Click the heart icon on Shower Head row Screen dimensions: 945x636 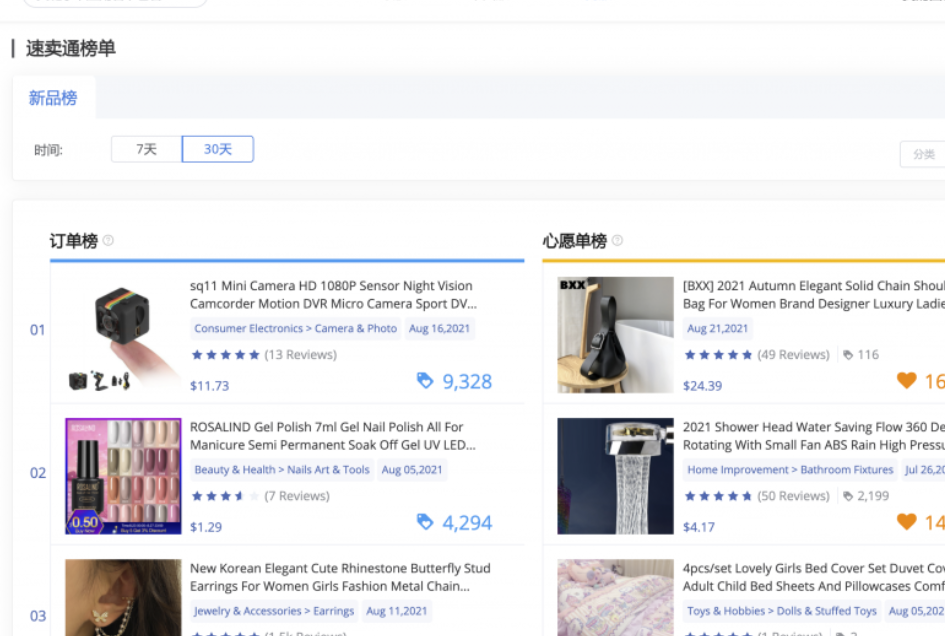(x=906, y=521)
